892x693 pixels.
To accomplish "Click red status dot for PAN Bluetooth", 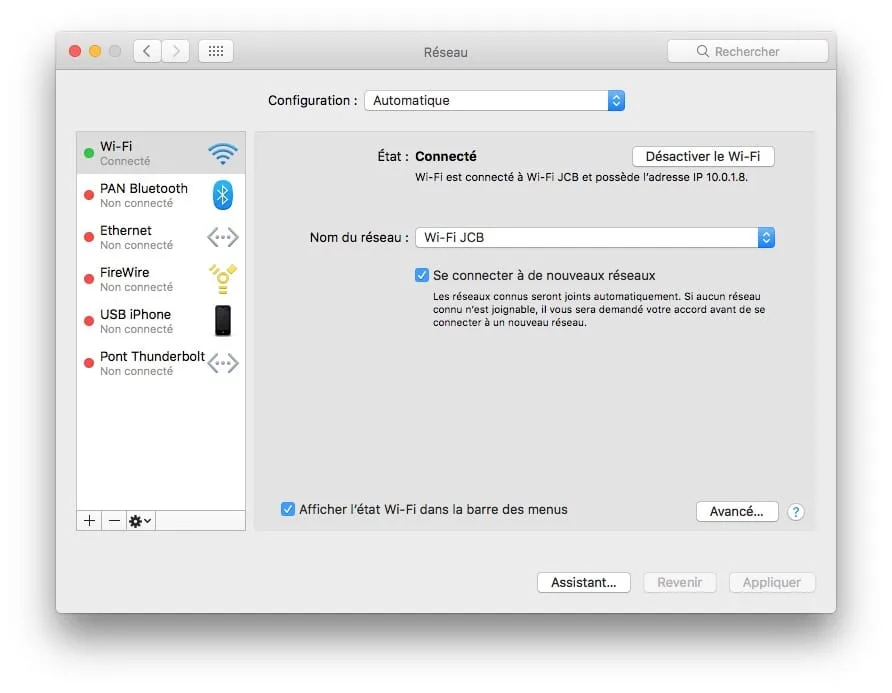I will [89, 195].
